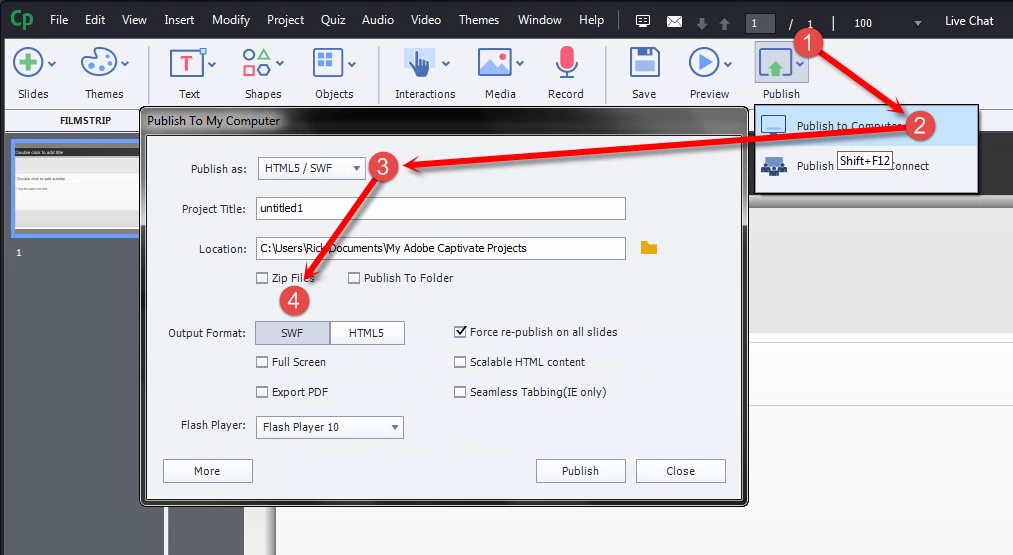Select the Text tool icon
This screenshot has width=1013, height=555.
pyautogui.click(x=187, y=63)
